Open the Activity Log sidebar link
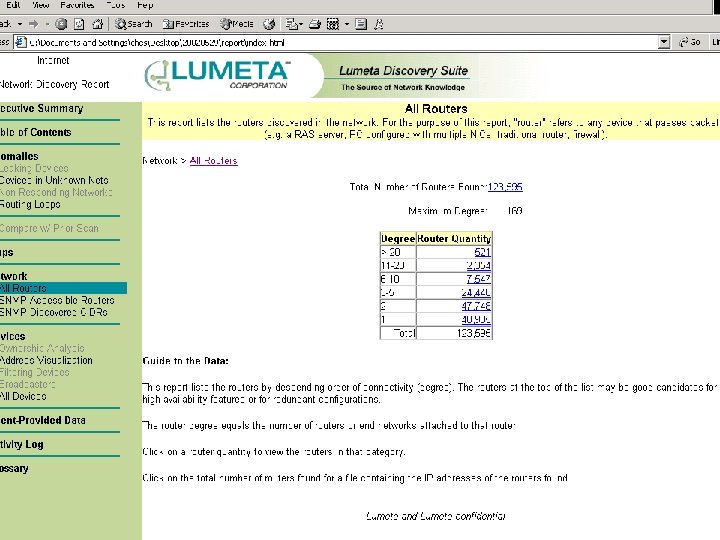The height and width of the screenshot is (540, 720). pyautogui.click(x=22, y=444)
